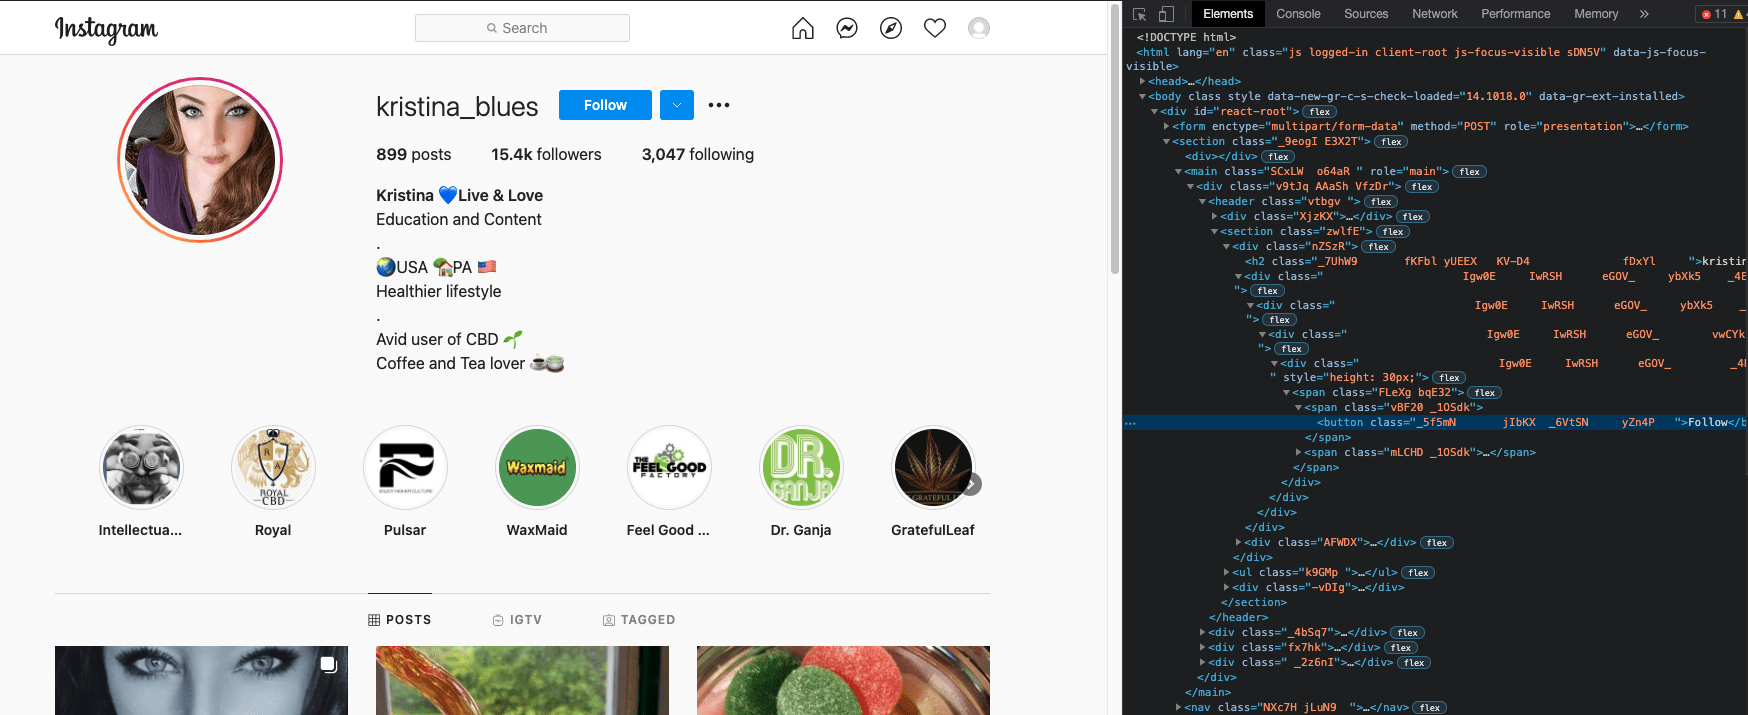Screen dimensions: 1748x715
Task: Open the DevTools Memory tab
Action: click(1596, 14)
